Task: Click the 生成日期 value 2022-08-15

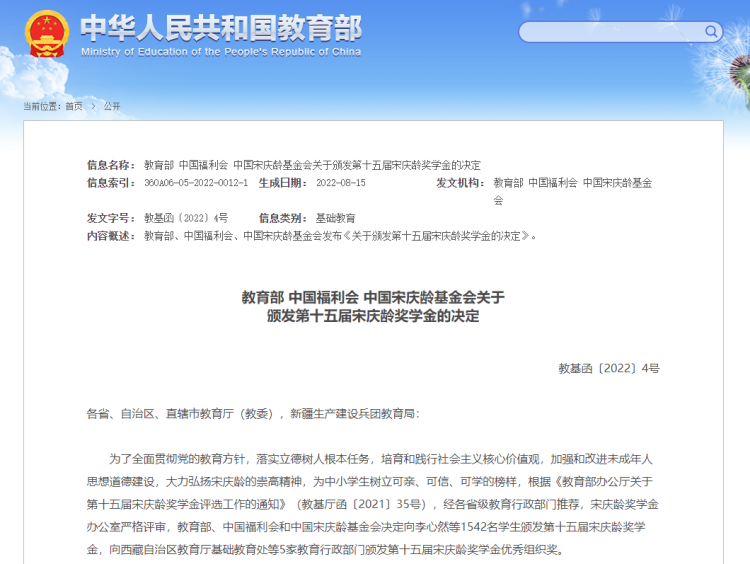Action: 340,183
